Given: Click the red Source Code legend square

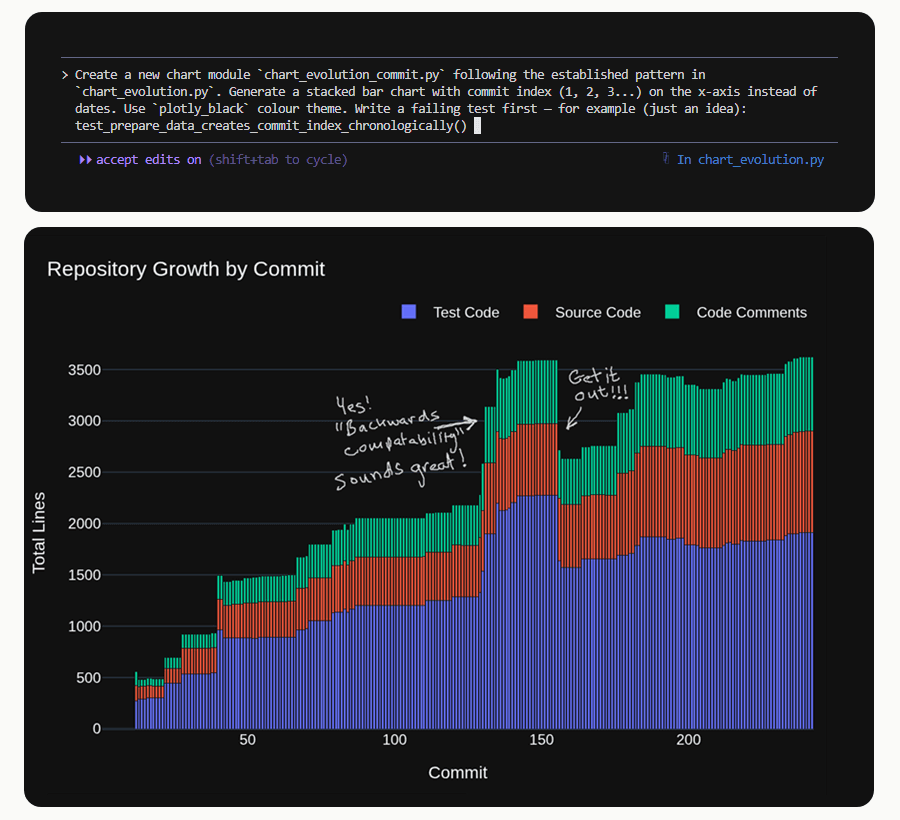Looking at the screenshot, I should coord(531,312).
